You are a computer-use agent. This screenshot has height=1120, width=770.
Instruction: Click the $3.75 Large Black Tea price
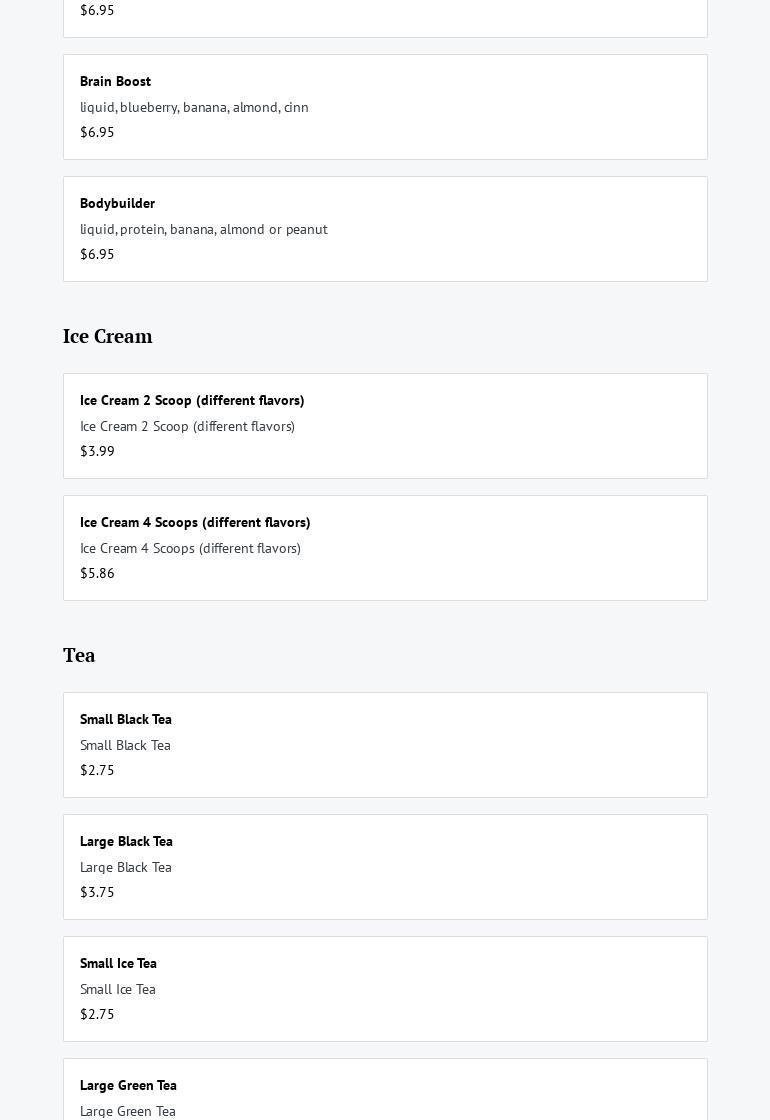pyautogui.click(x=97, y=892)
